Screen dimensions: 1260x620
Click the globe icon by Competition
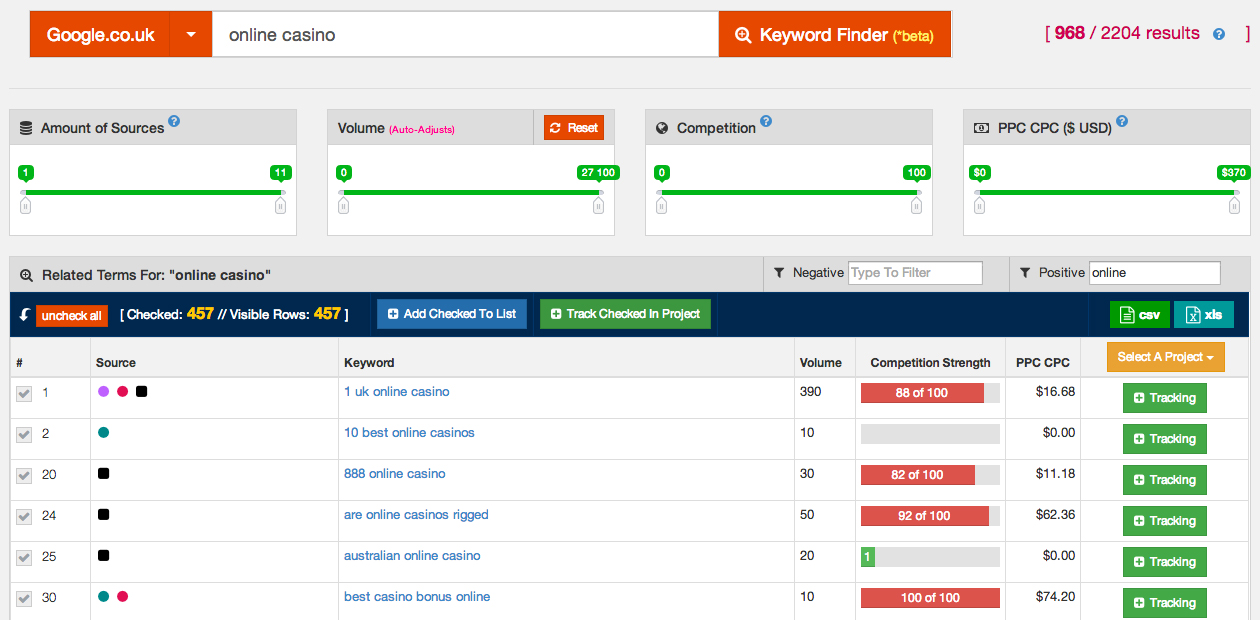pyautogui.click(x=662, y=128)
